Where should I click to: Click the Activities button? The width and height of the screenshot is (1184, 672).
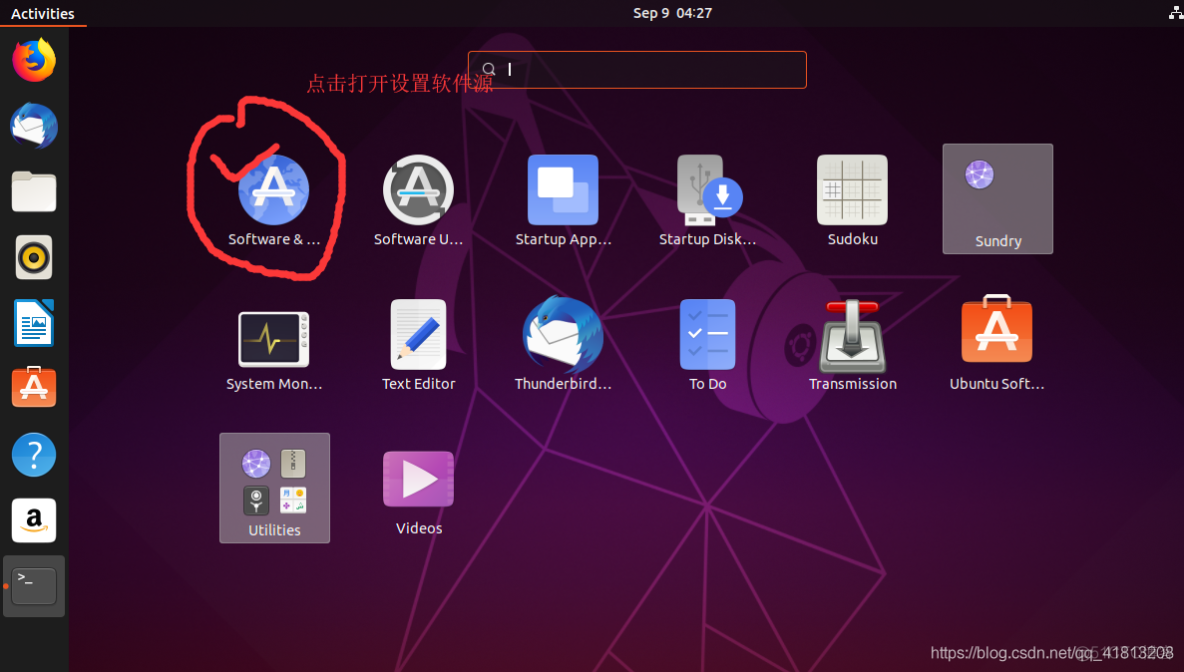click(x=43, y=14)
